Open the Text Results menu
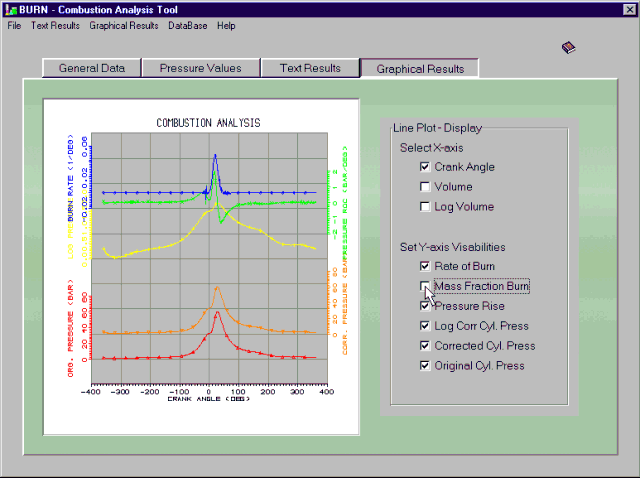The height and width of the screenshot is (478, 640). click(55, 26)
